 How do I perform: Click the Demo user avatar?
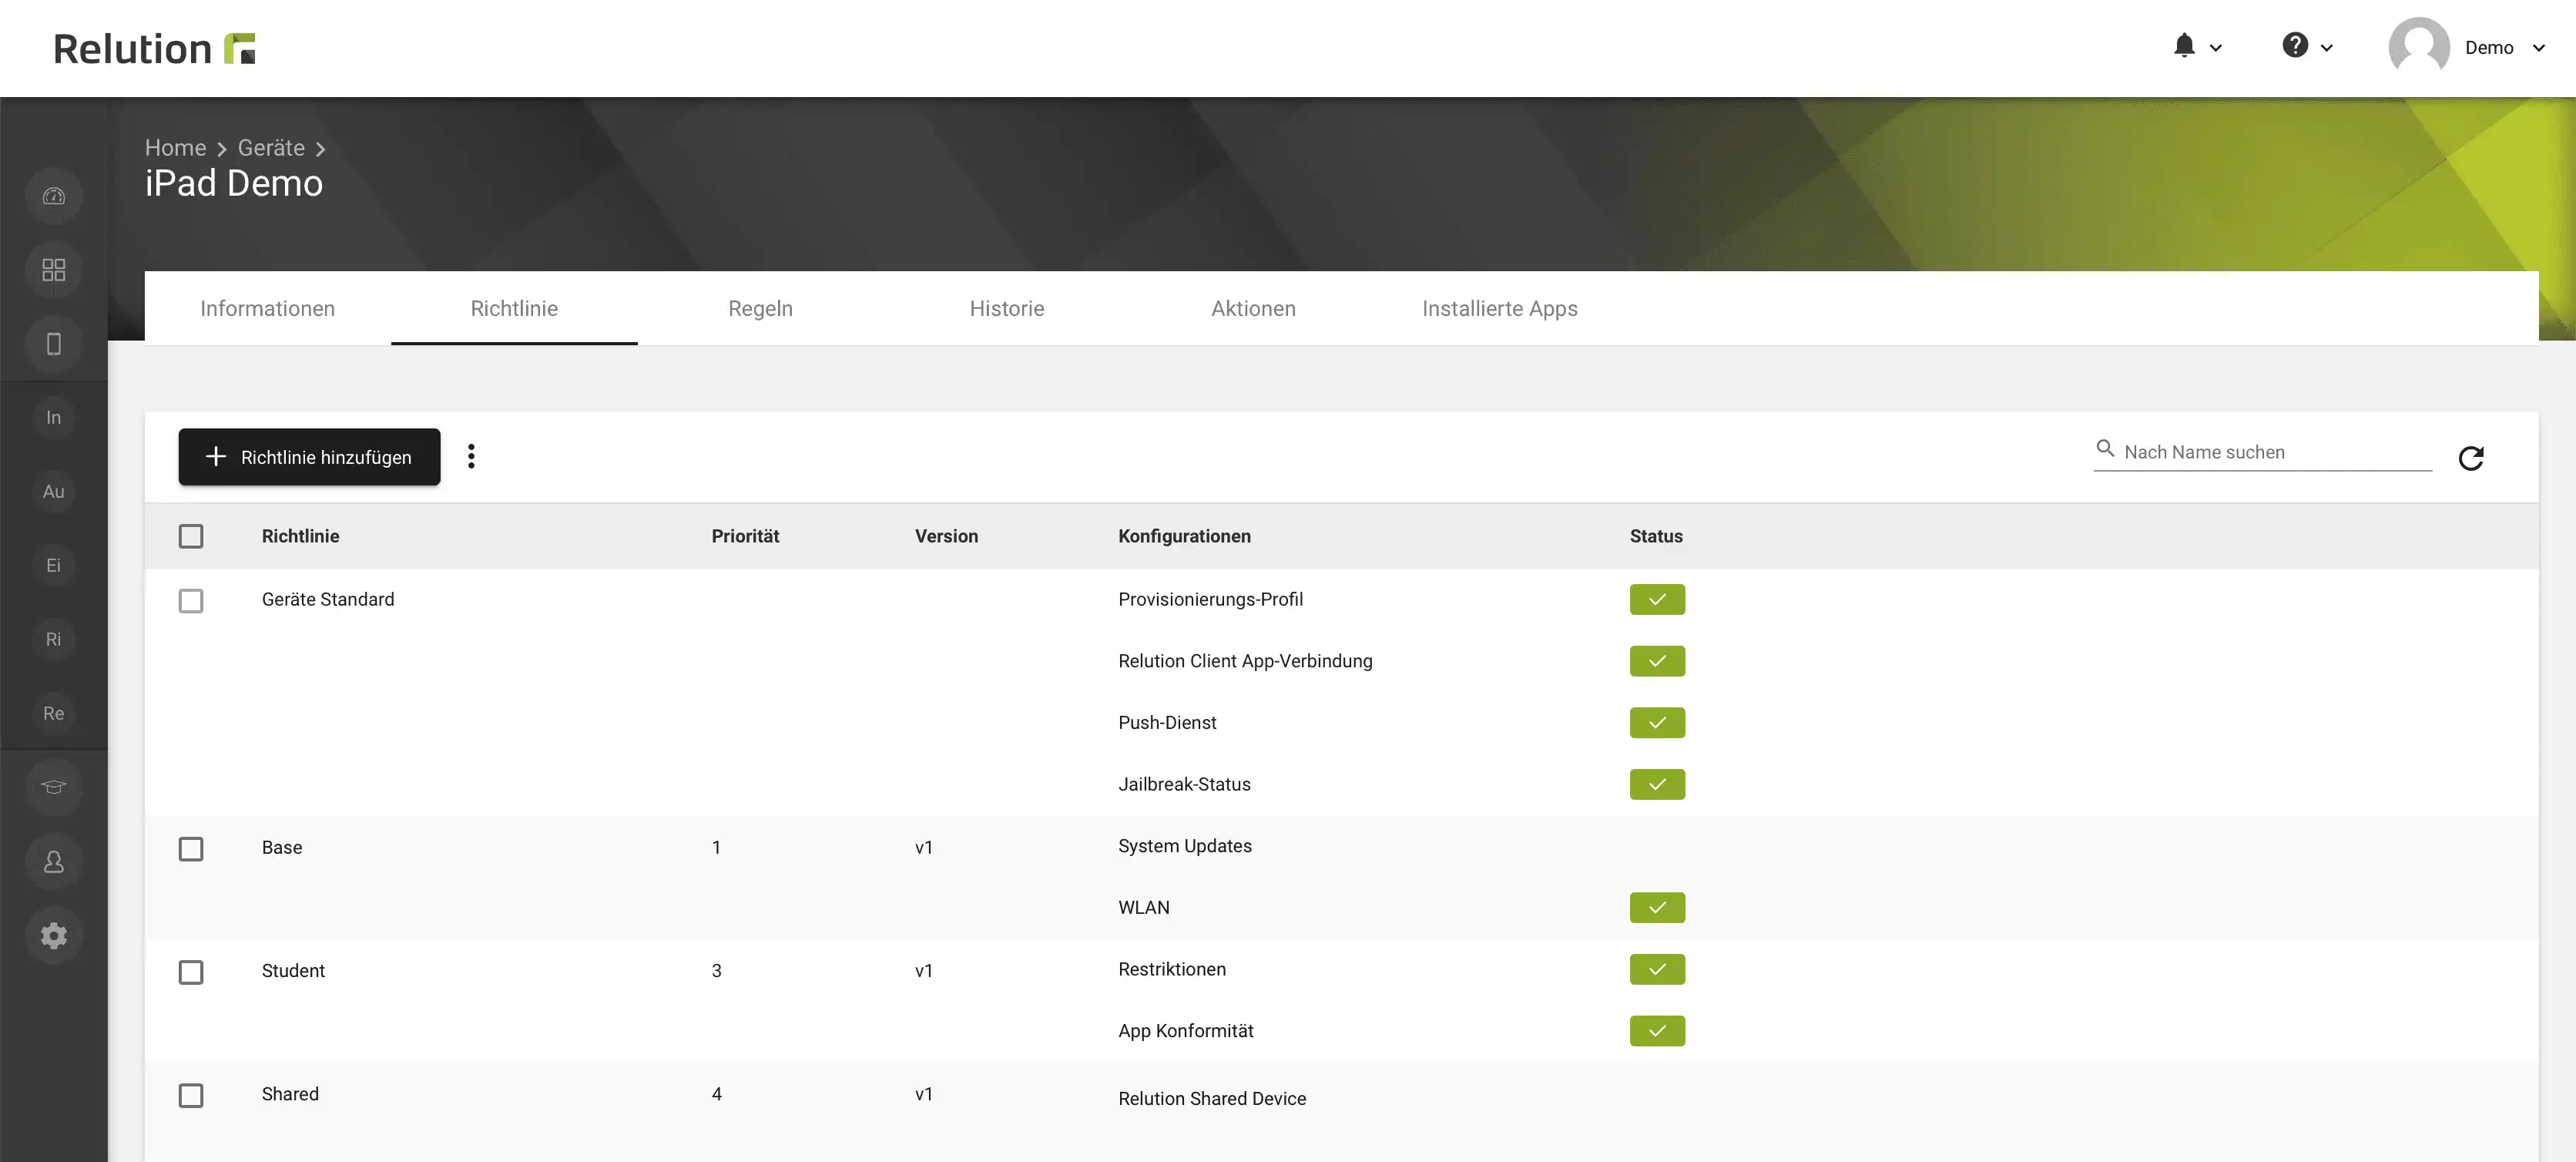pos(2419,47)
